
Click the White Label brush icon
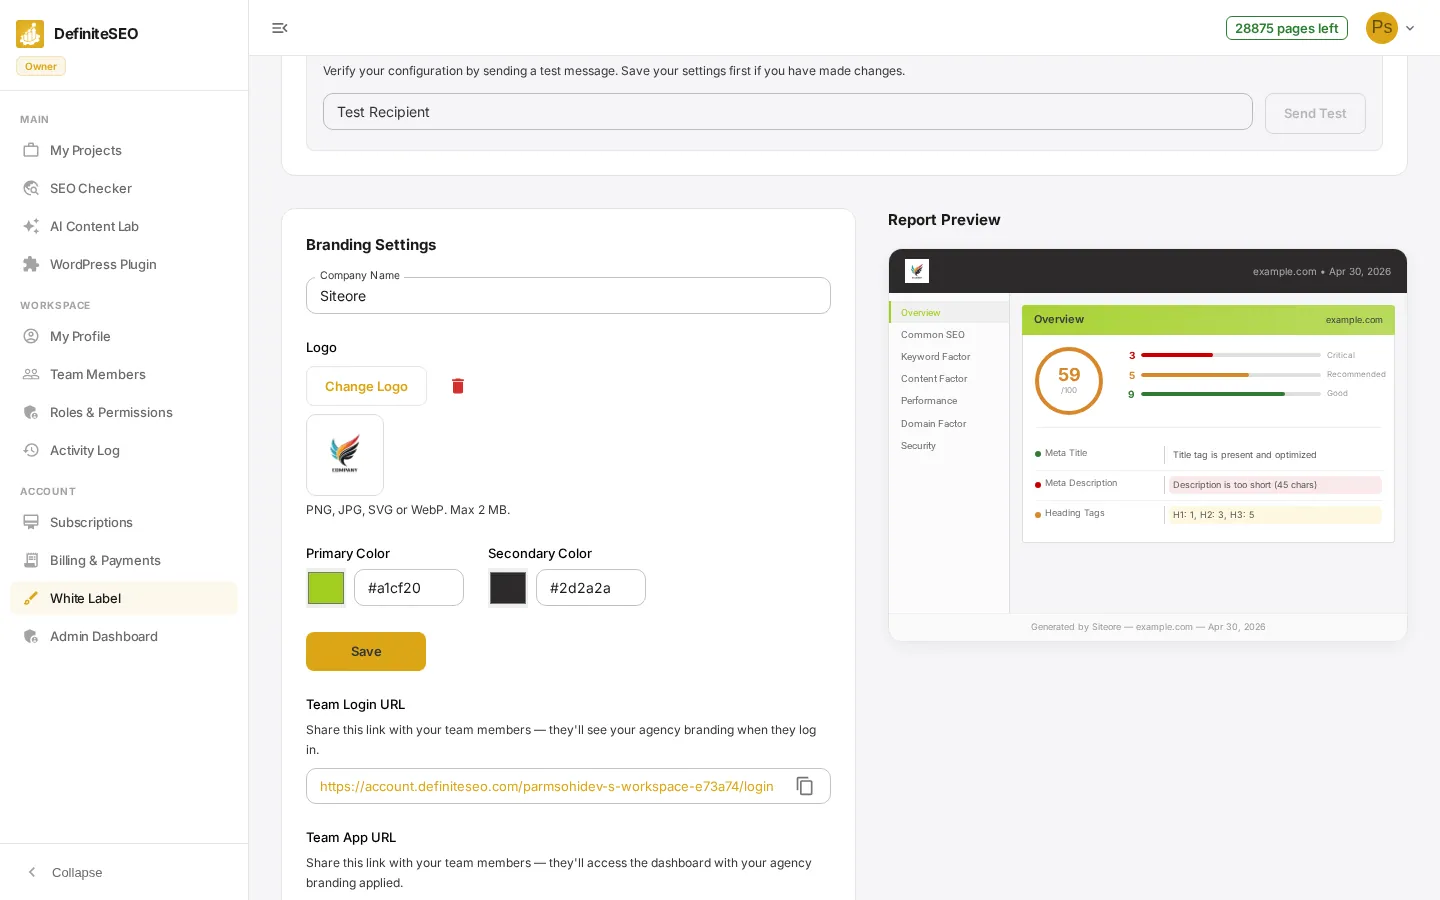click(31, 598)
